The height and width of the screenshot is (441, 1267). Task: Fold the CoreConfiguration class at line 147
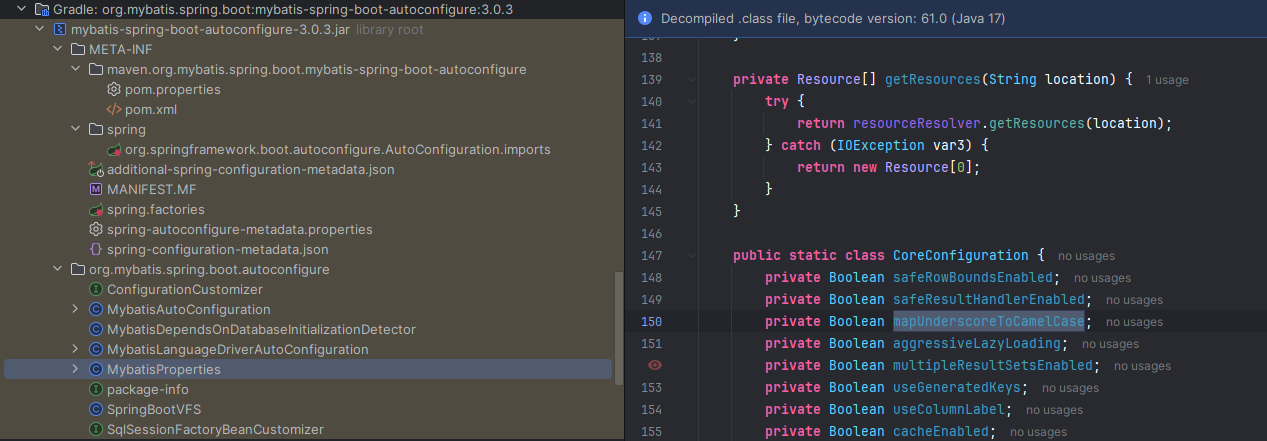point(690,255)
